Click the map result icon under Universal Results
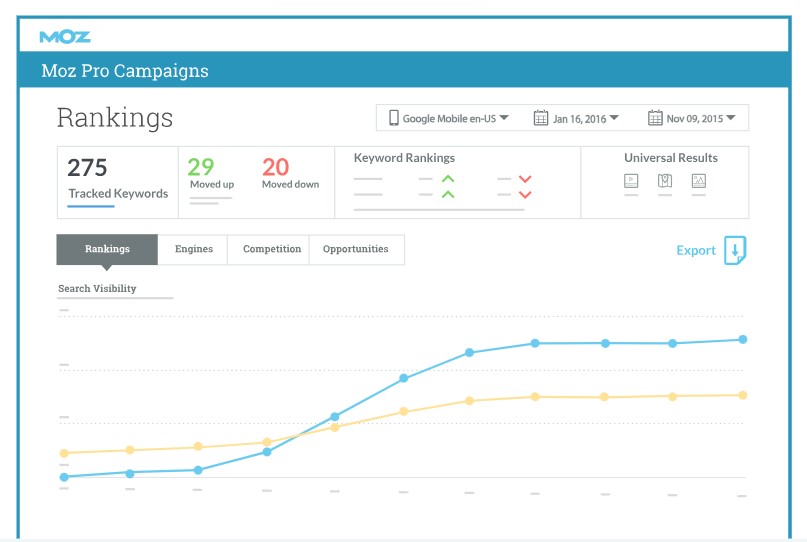This screenshot has height=542, width=807. pos(665,181)
